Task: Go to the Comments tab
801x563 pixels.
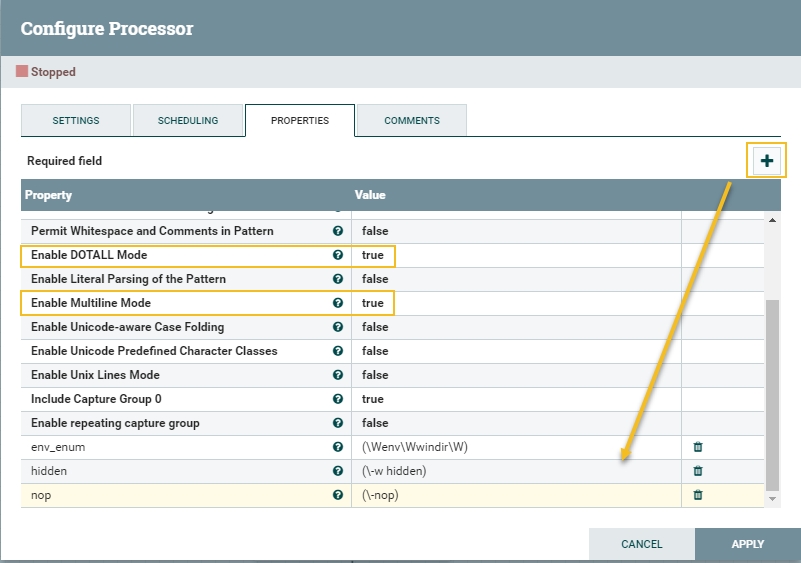Action: [412, 121]
